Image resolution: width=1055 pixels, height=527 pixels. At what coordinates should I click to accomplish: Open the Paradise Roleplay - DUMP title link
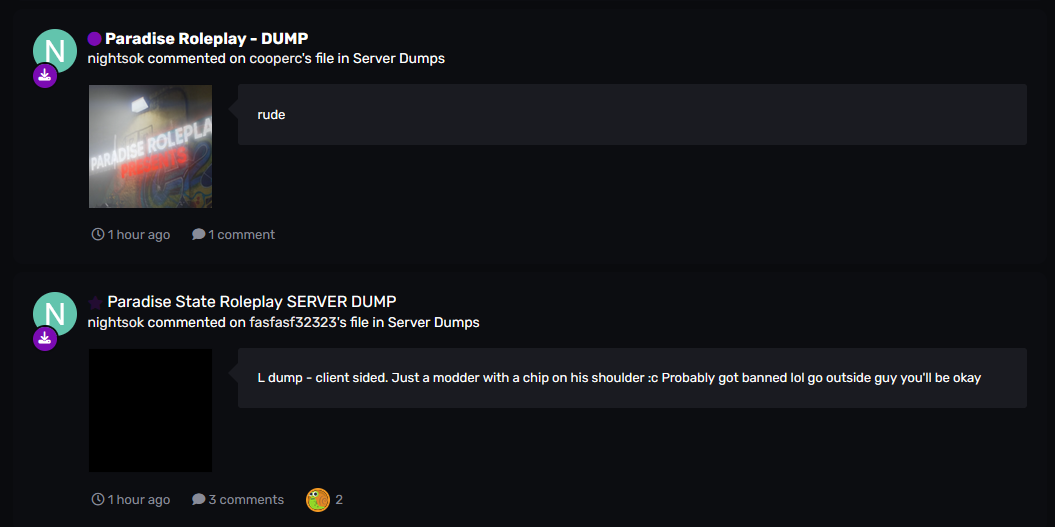(x=206, y=39)
